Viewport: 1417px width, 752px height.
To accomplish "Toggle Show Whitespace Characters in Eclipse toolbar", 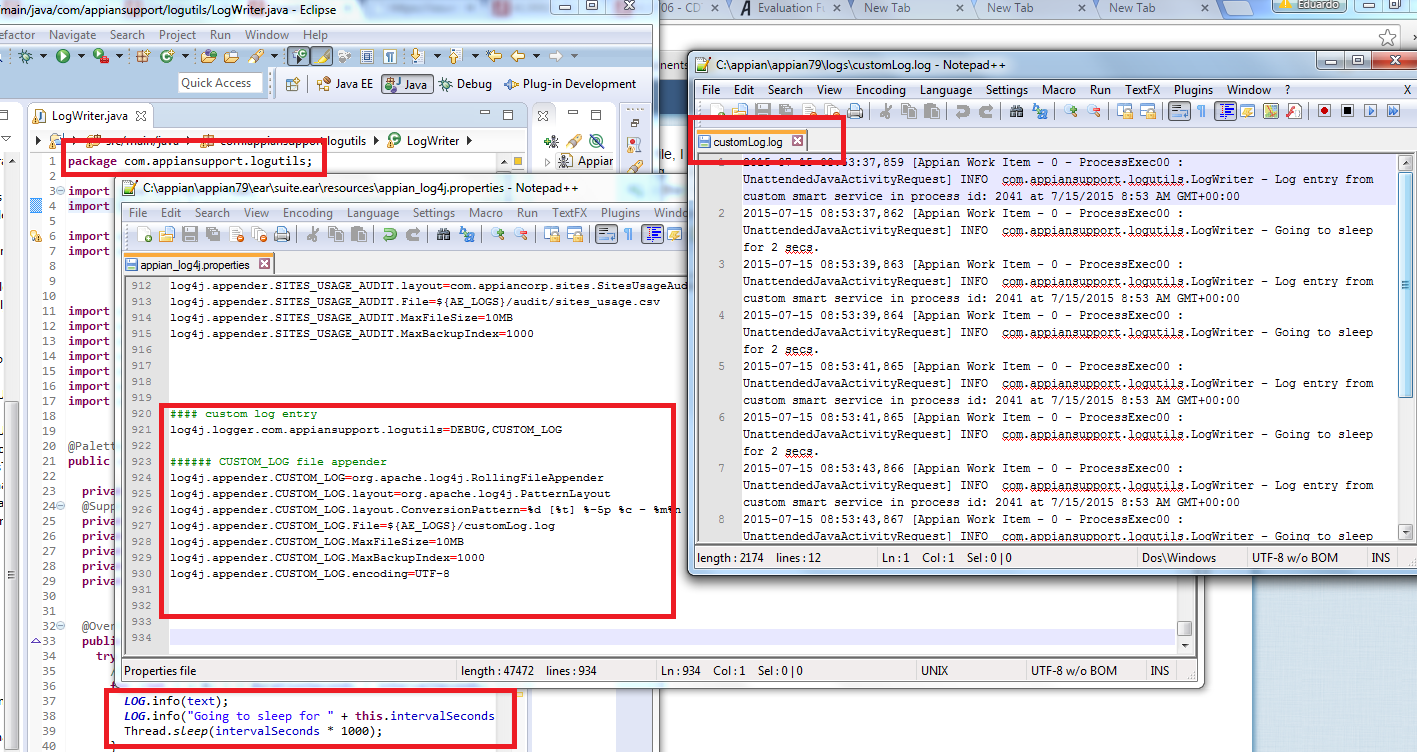I will click(x=389, y=56).
